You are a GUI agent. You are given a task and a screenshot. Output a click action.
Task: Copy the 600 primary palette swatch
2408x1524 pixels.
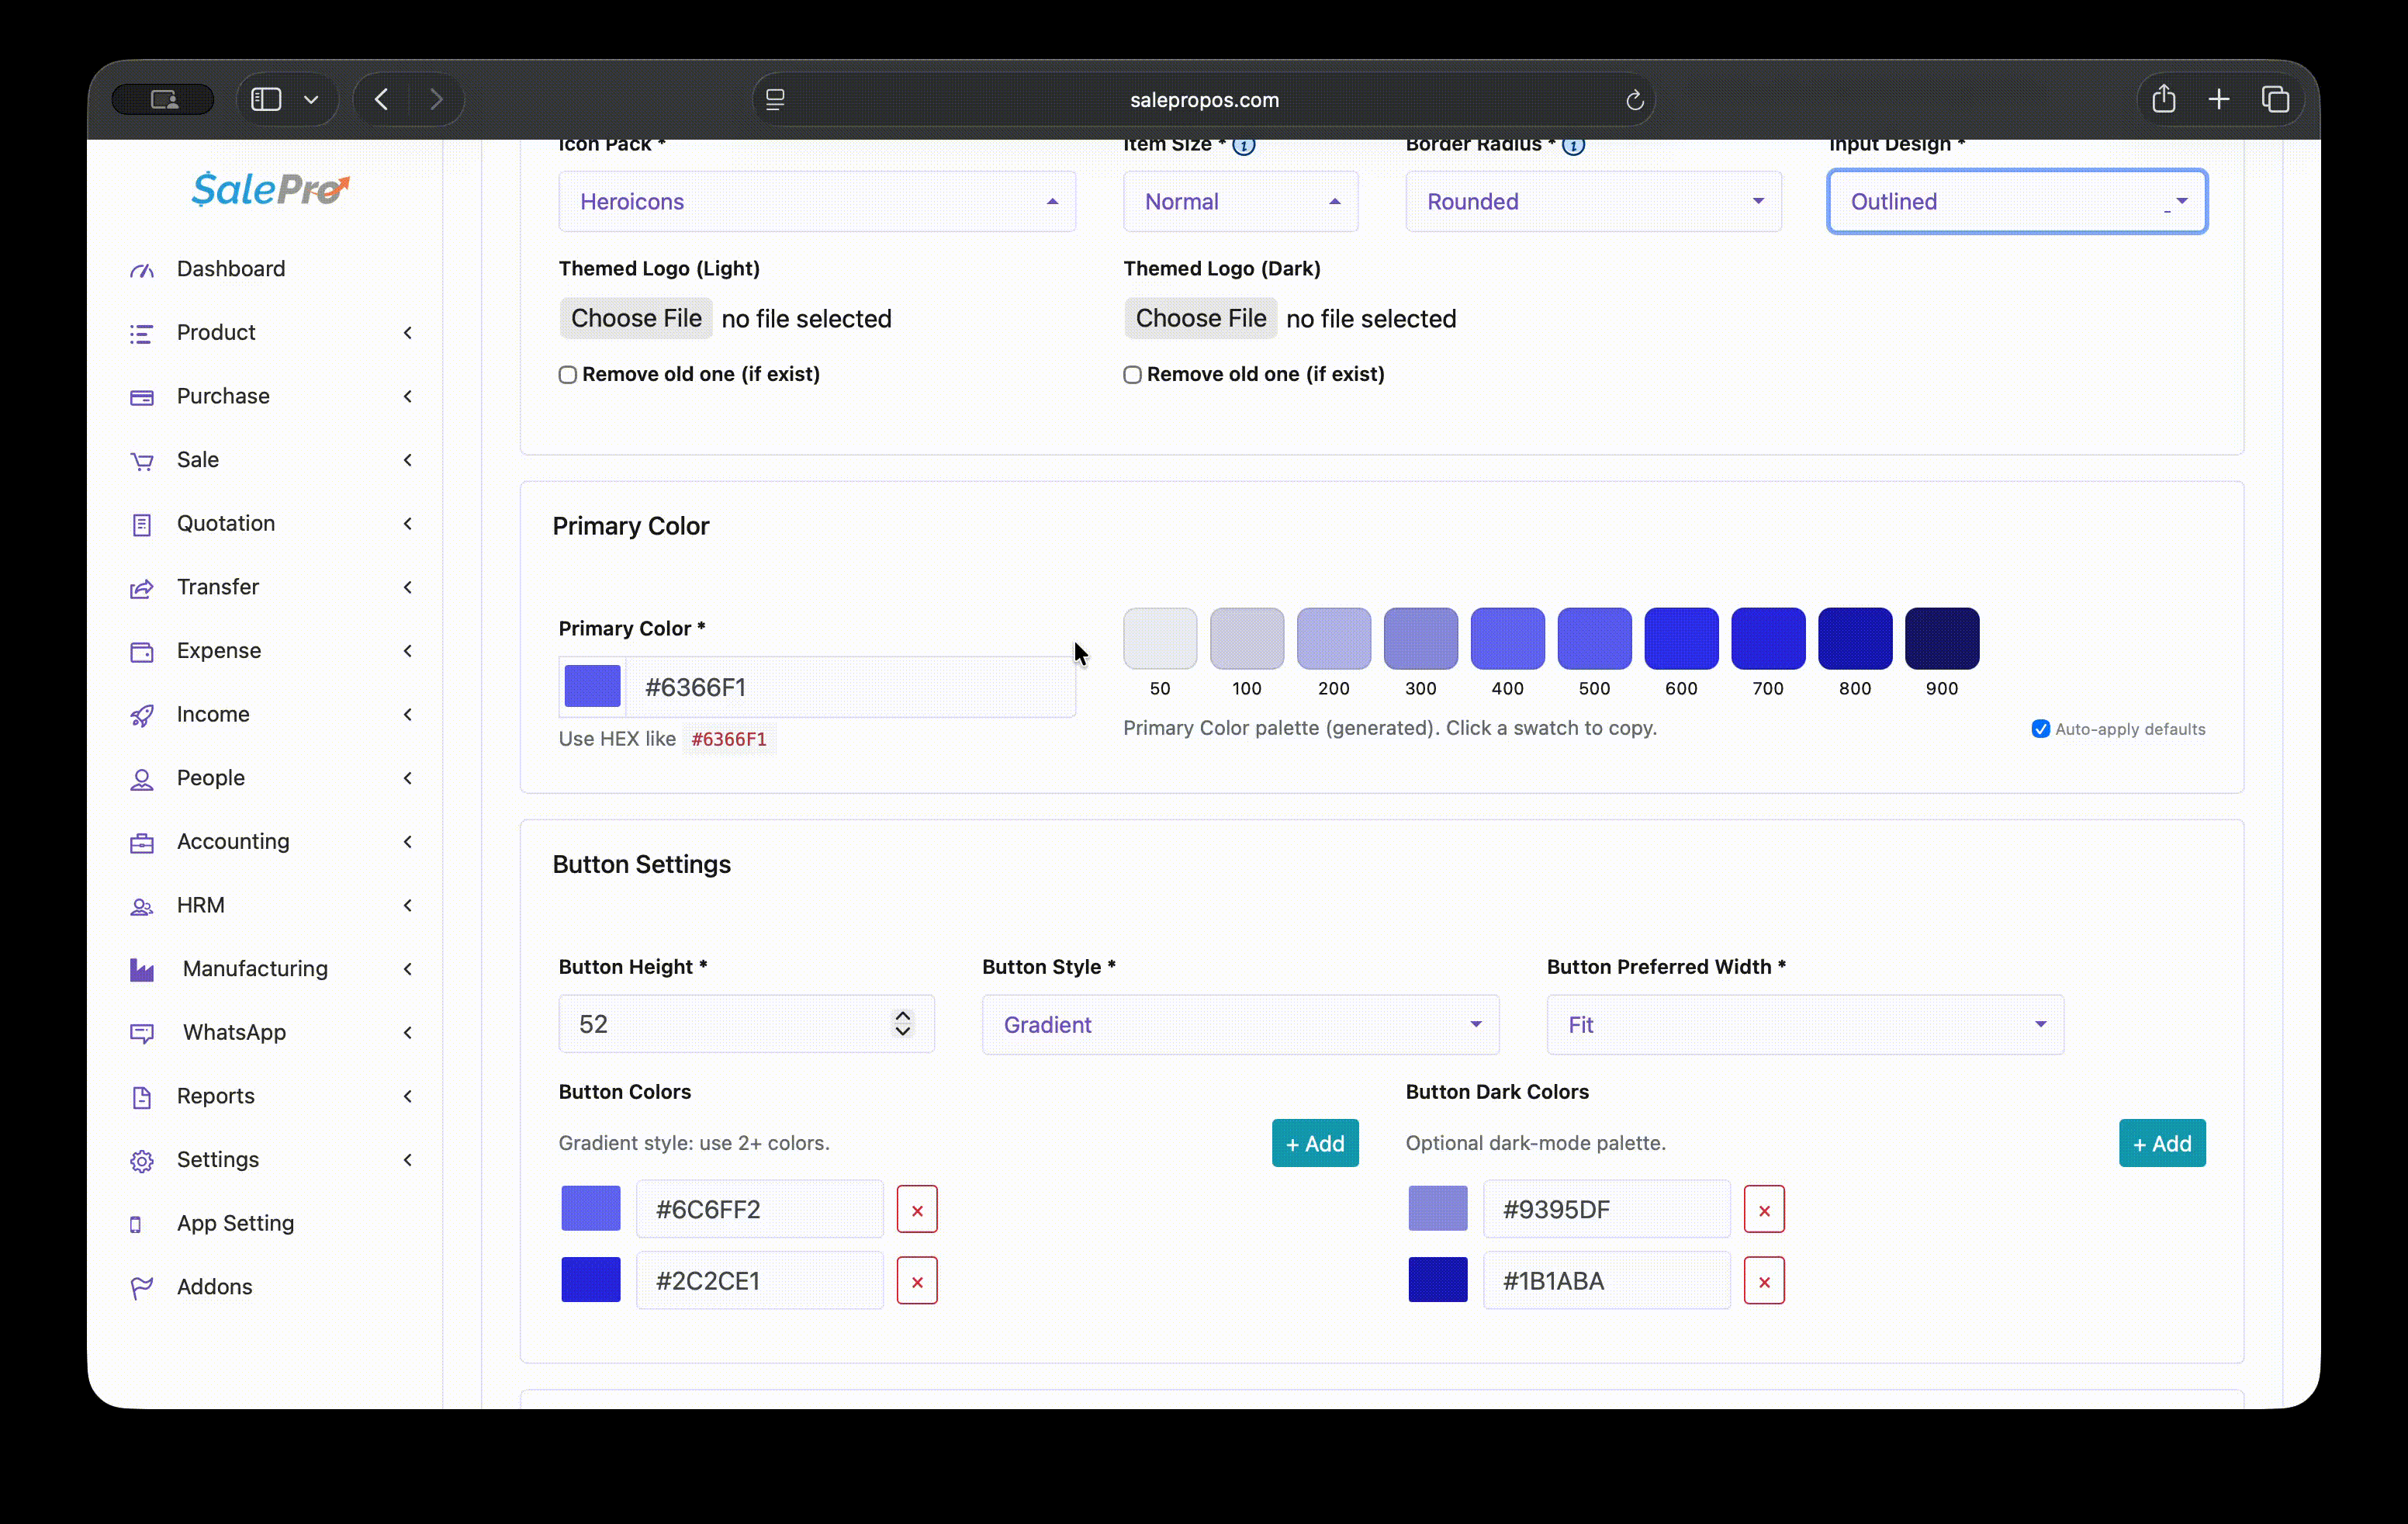click(x=1680, y=638)
